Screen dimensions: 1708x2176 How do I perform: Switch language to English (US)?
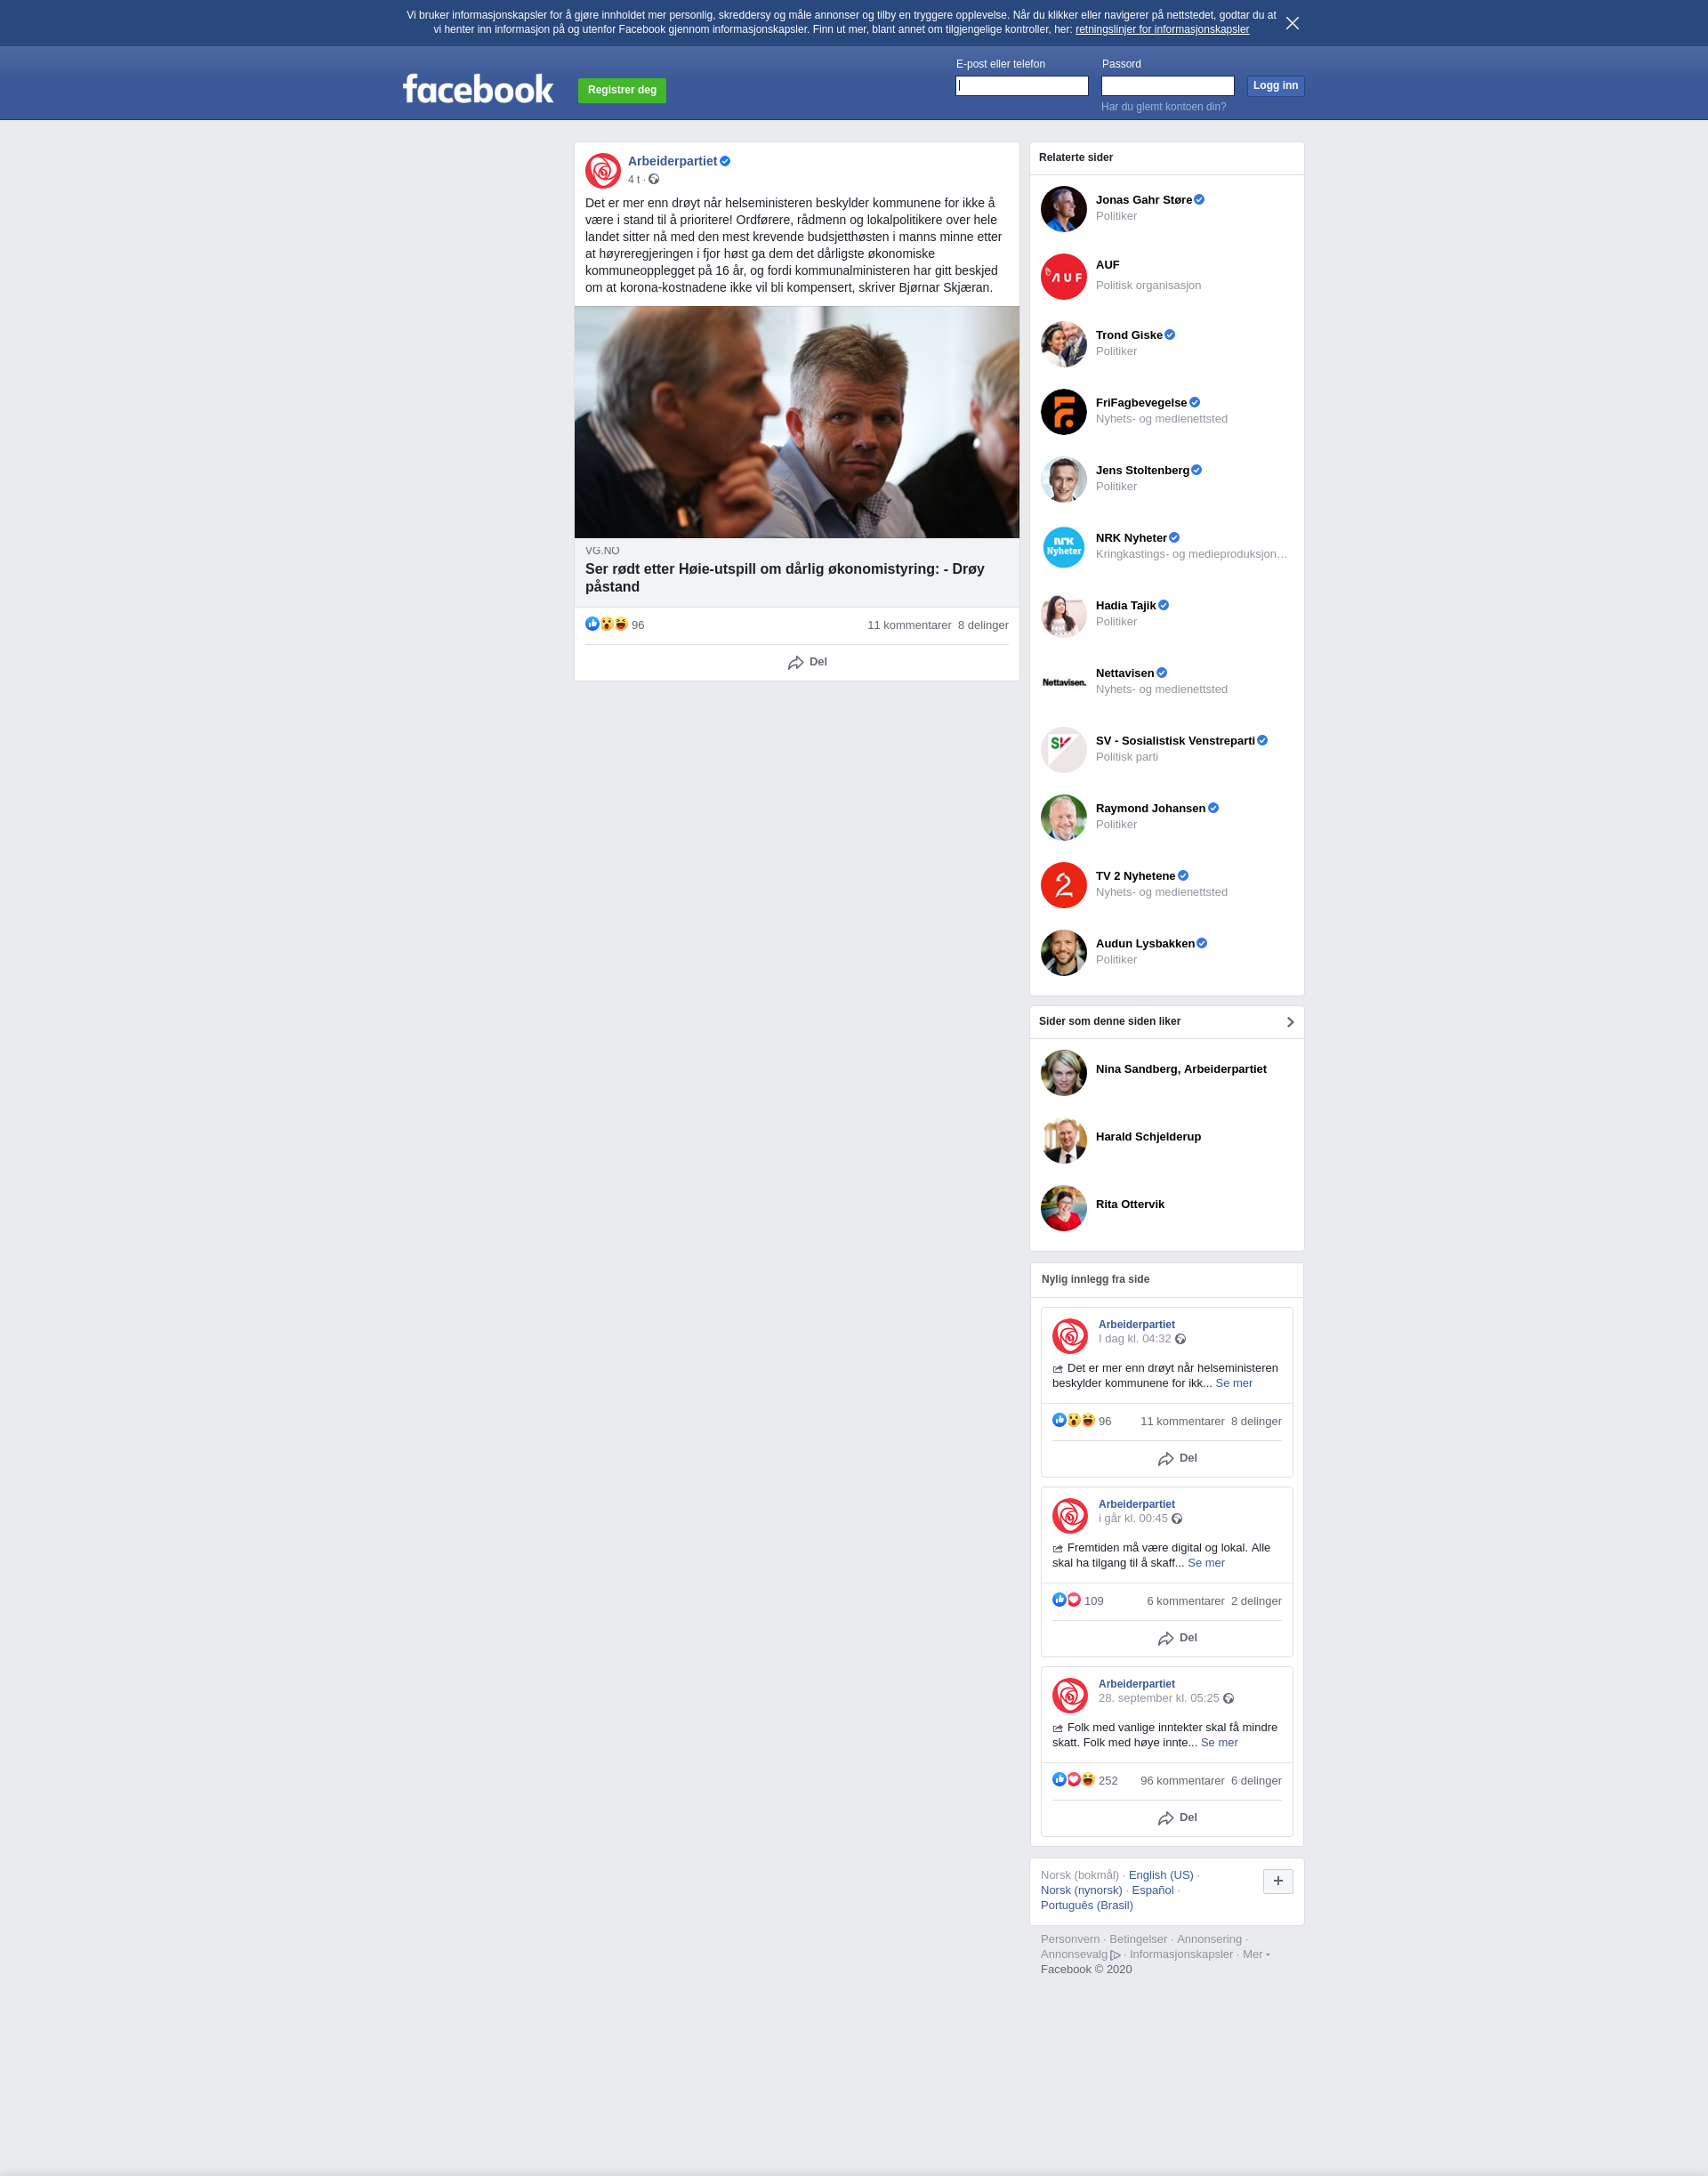point(1160,1875)
